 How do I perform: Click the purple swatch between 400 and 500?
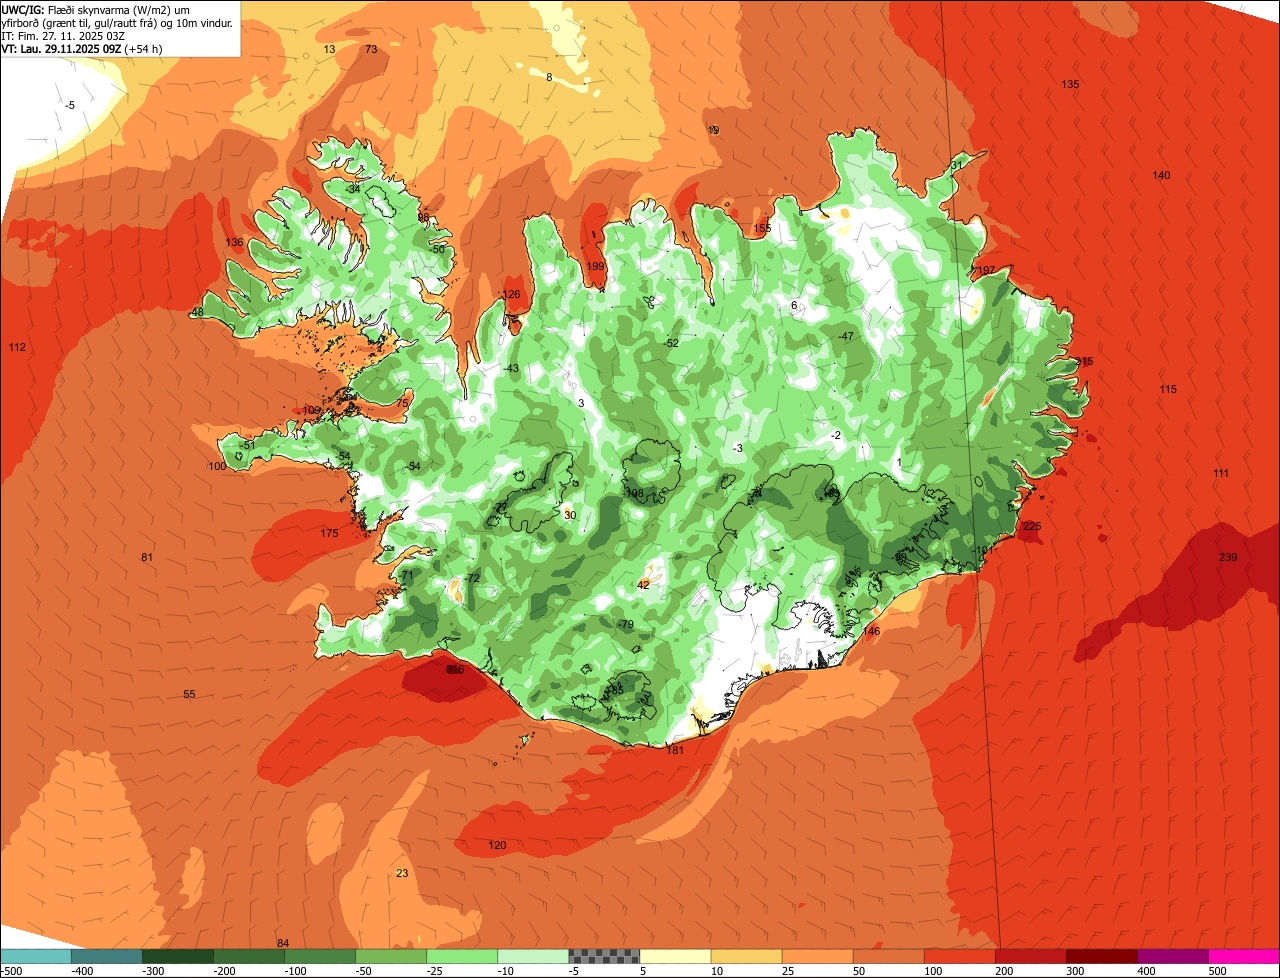(1173, 956)
